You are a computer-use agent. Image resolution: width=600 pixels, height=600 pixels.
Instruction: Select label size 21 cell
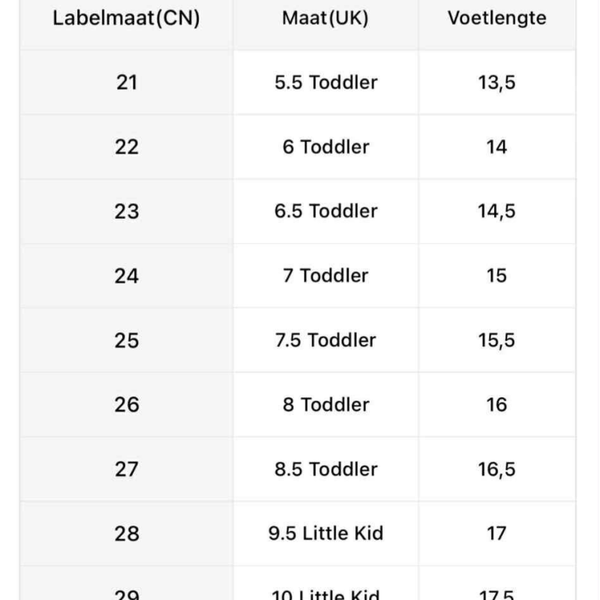click(x=127, y=83)
